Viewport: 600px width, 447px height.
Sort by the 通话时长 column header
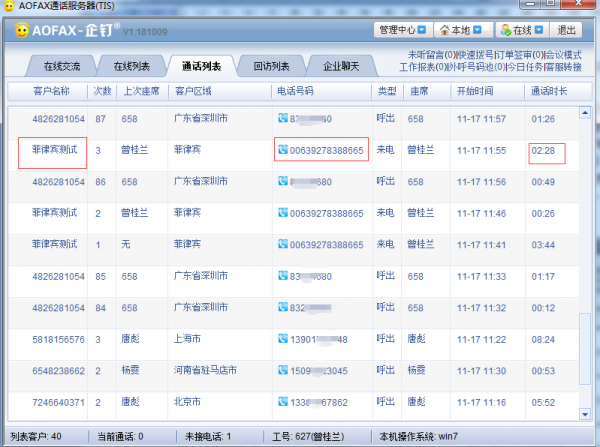pos(549,91)
